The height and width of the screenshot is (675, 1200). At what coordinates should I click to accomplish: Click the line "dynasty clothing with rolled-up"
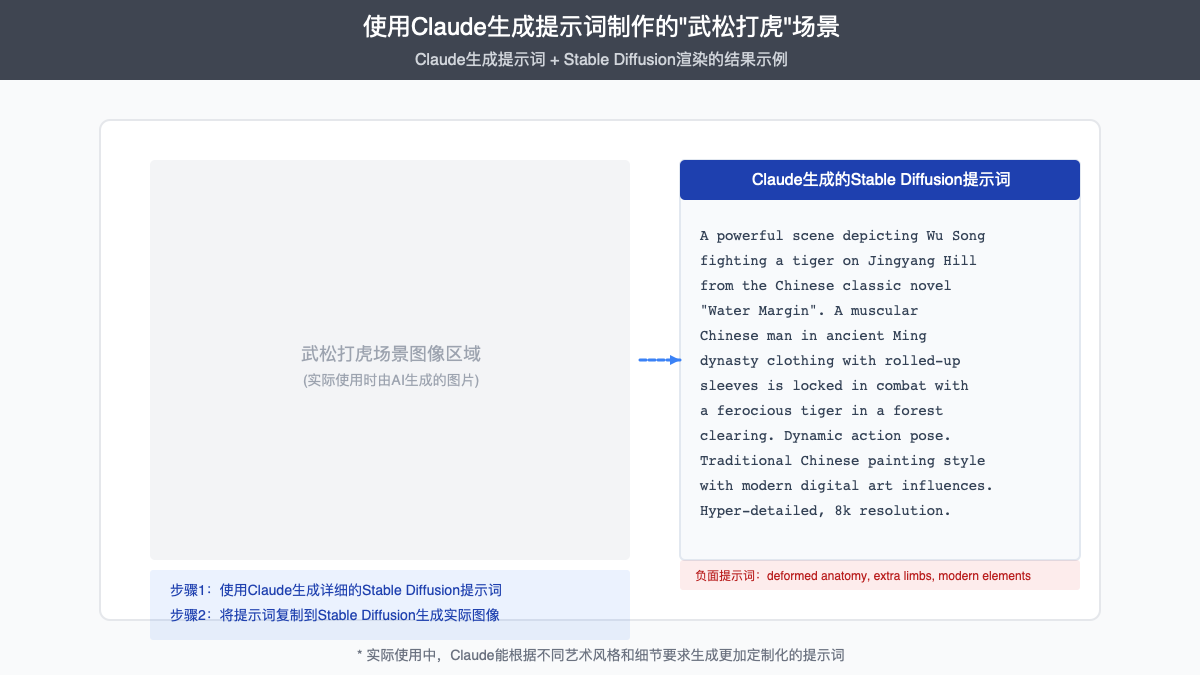830,361
